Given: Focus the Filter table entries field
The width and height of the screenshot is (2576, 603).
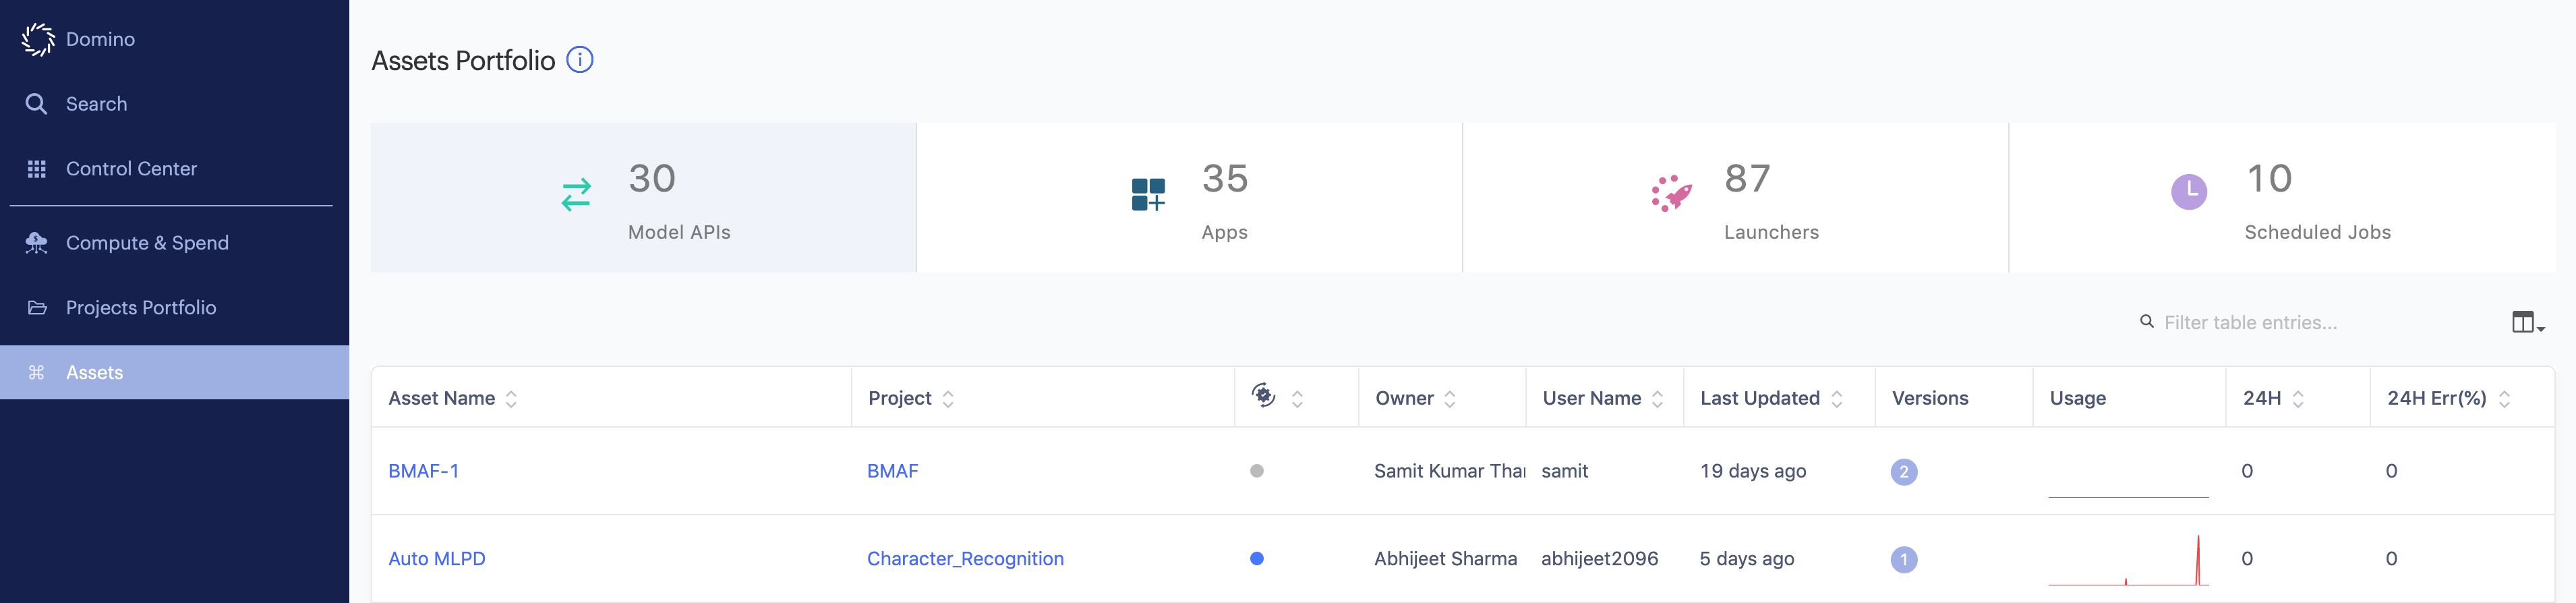Looking at the screenshot, I should pyautogui.click(x=2310, y=323).
